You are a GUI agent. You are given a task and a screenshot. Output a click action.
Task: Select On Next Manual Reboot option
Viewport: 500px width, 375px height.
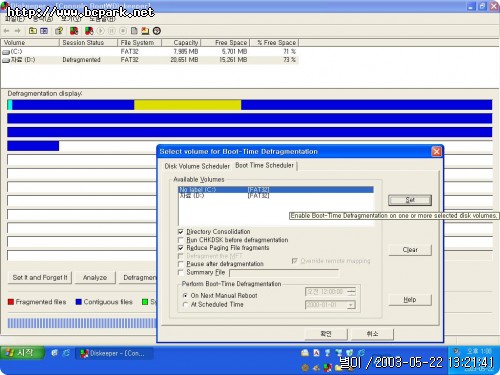[185, 296]
